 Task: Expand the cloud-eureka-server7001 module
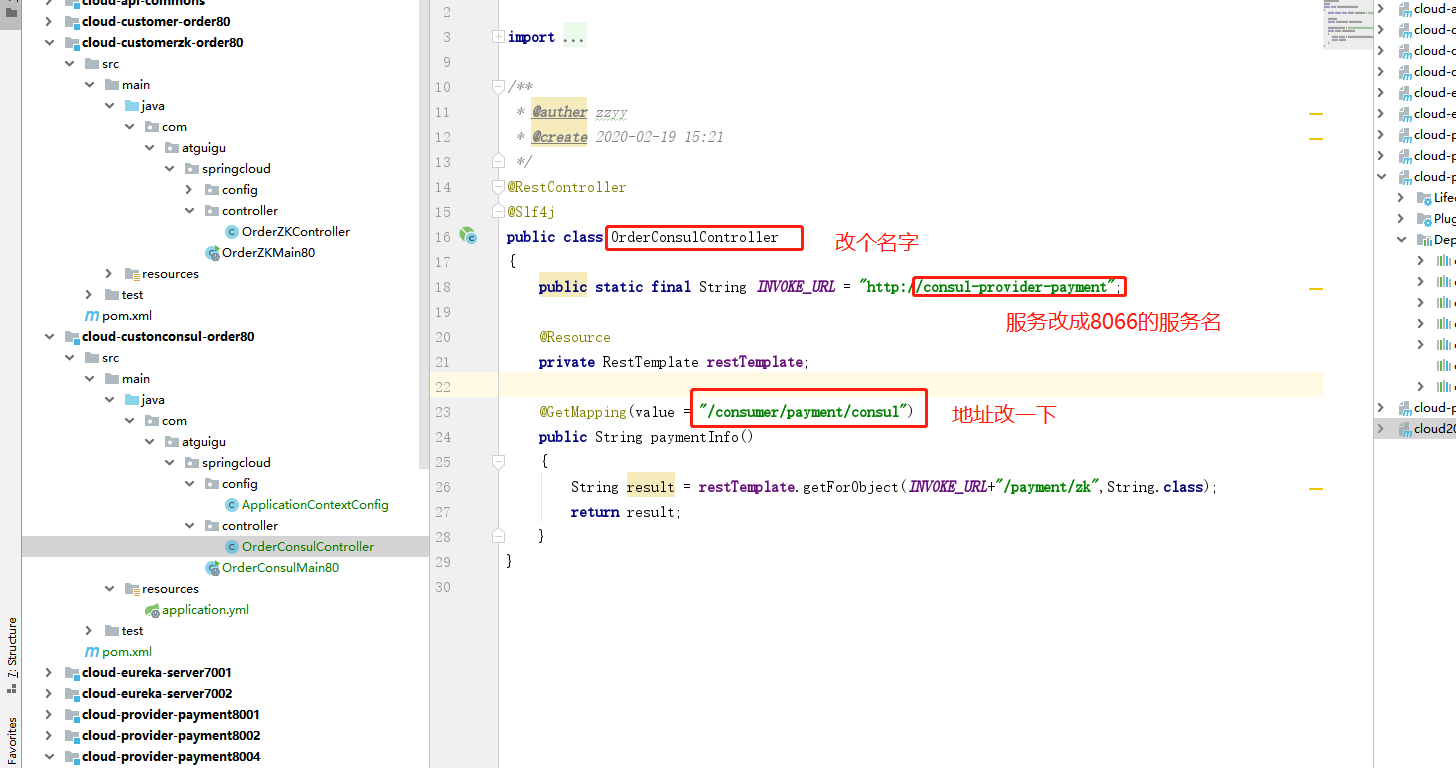49,673
